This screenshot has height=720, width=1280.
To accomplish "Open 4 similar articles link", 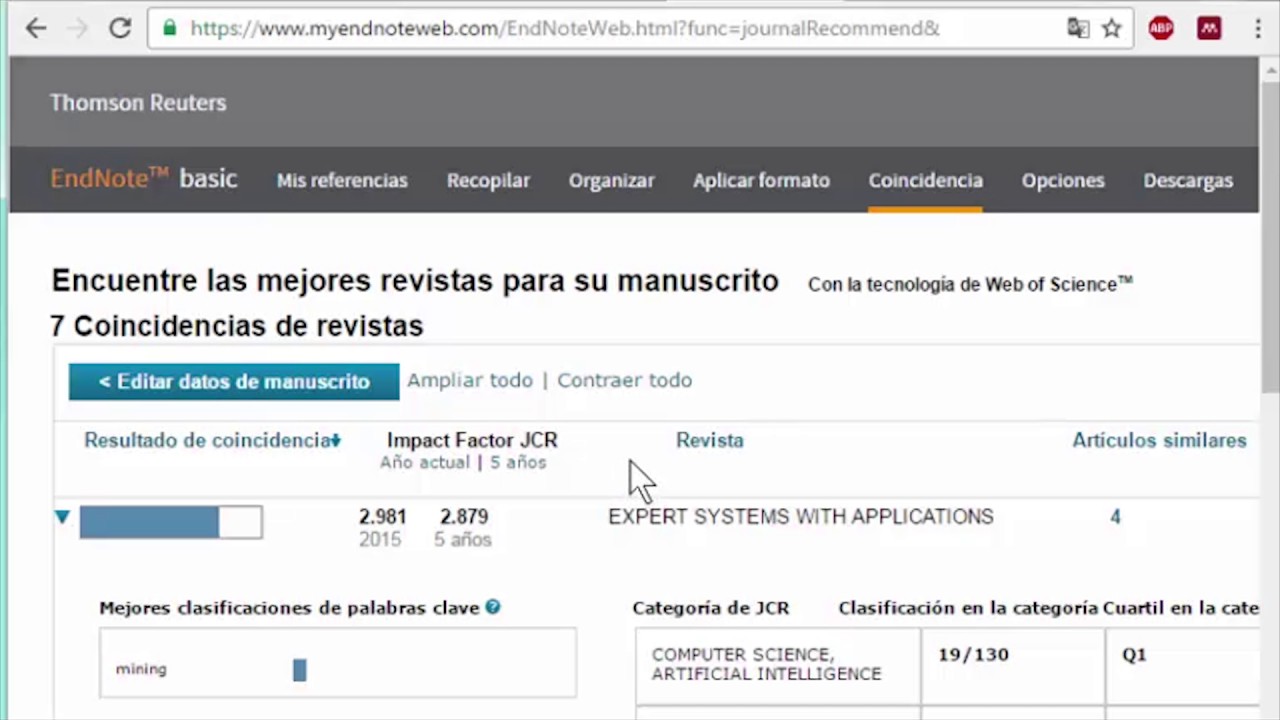I will pos(1115,517).
